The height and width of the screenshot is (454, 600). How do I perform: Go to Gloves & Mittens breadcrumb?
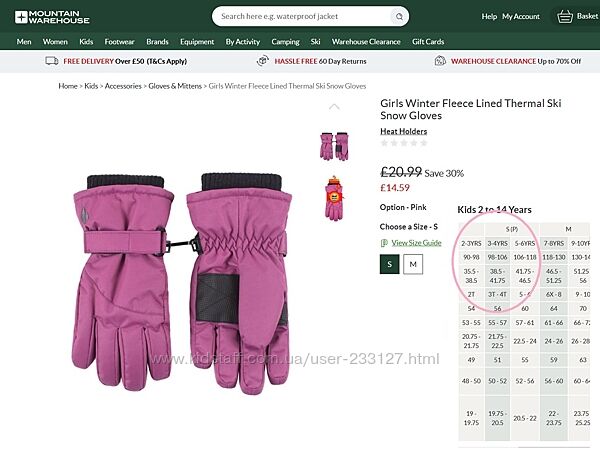tap(175, 86)
